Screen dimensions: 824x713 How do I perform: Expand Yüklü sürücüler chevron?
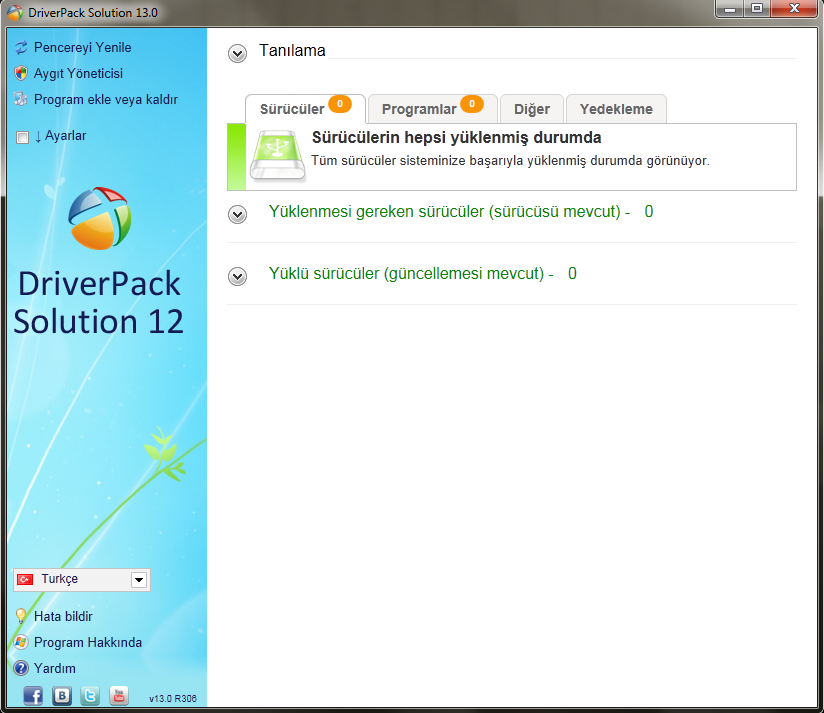238,276
